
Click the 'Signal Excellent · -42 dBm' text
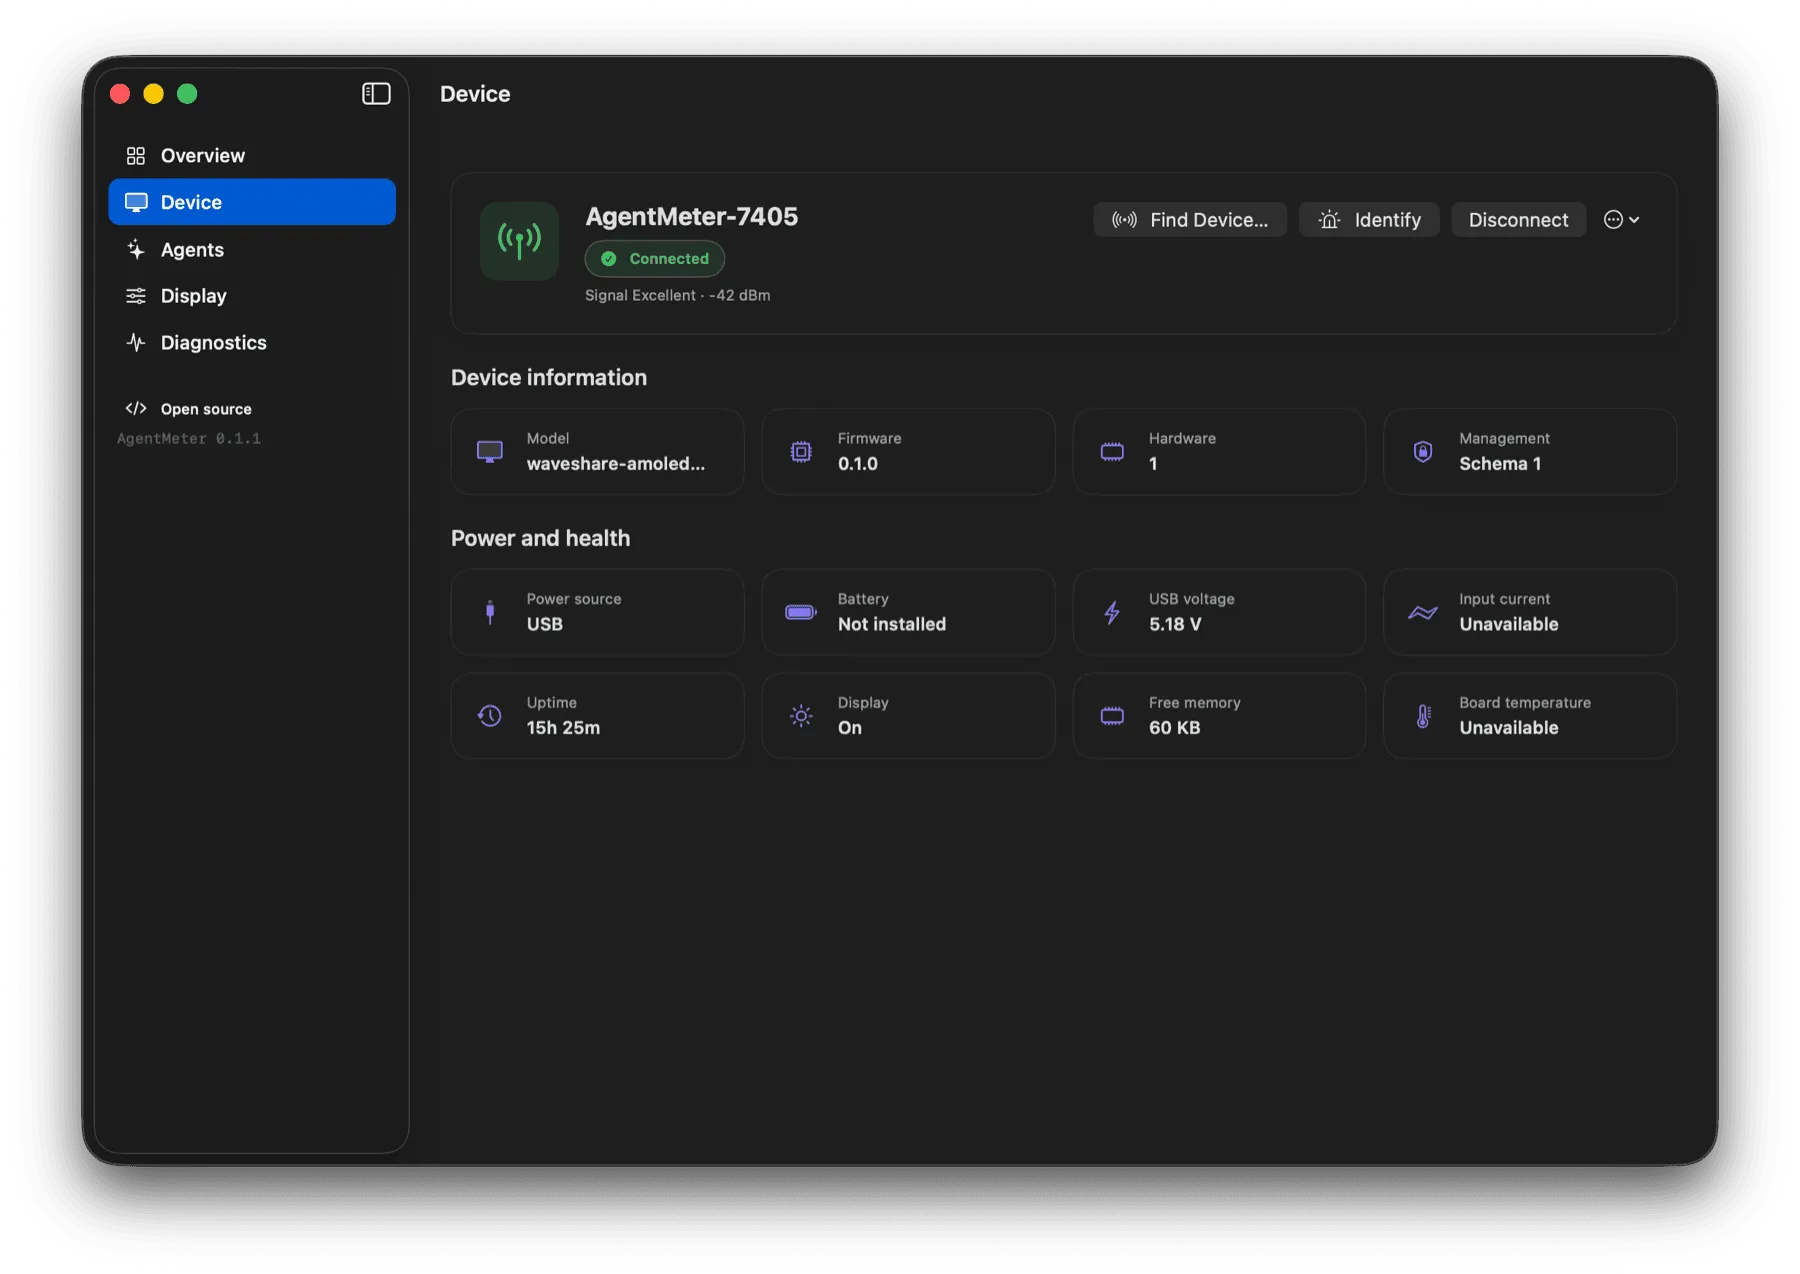click(678, 295)
